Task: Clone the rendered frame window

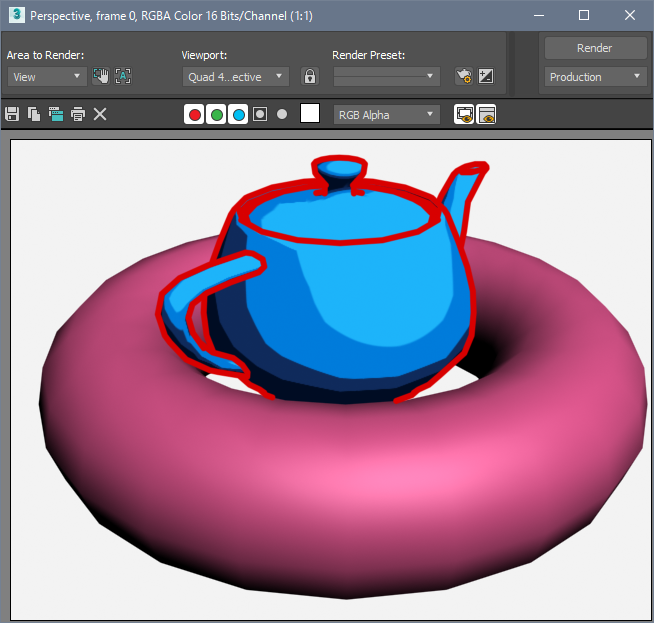Action: [x=56, y=115]
